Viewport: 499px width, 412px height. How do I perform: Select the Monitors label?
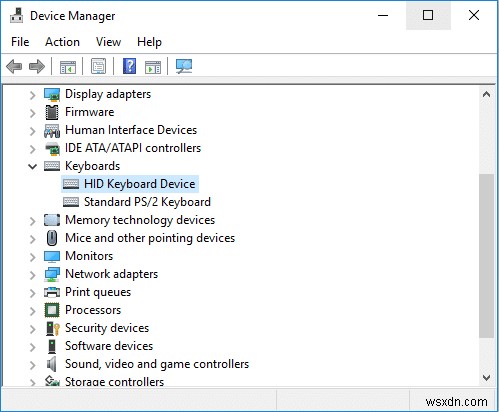pos(89,256)
